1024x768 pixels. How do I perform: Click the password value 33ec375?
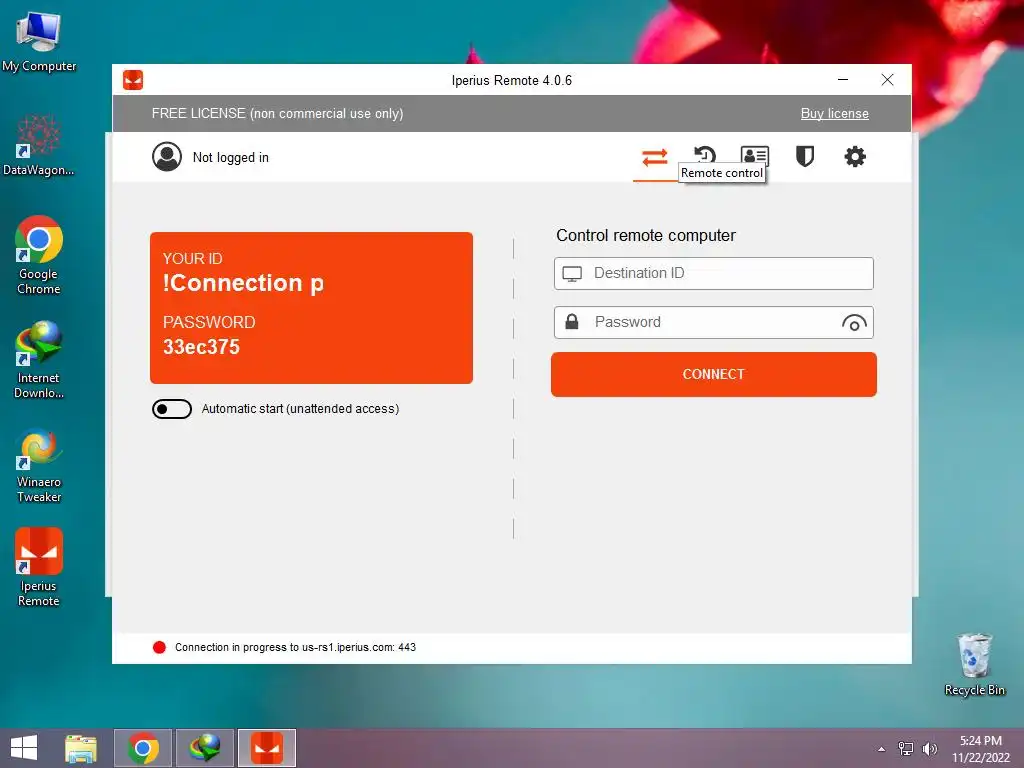click(x=201, y=347)
